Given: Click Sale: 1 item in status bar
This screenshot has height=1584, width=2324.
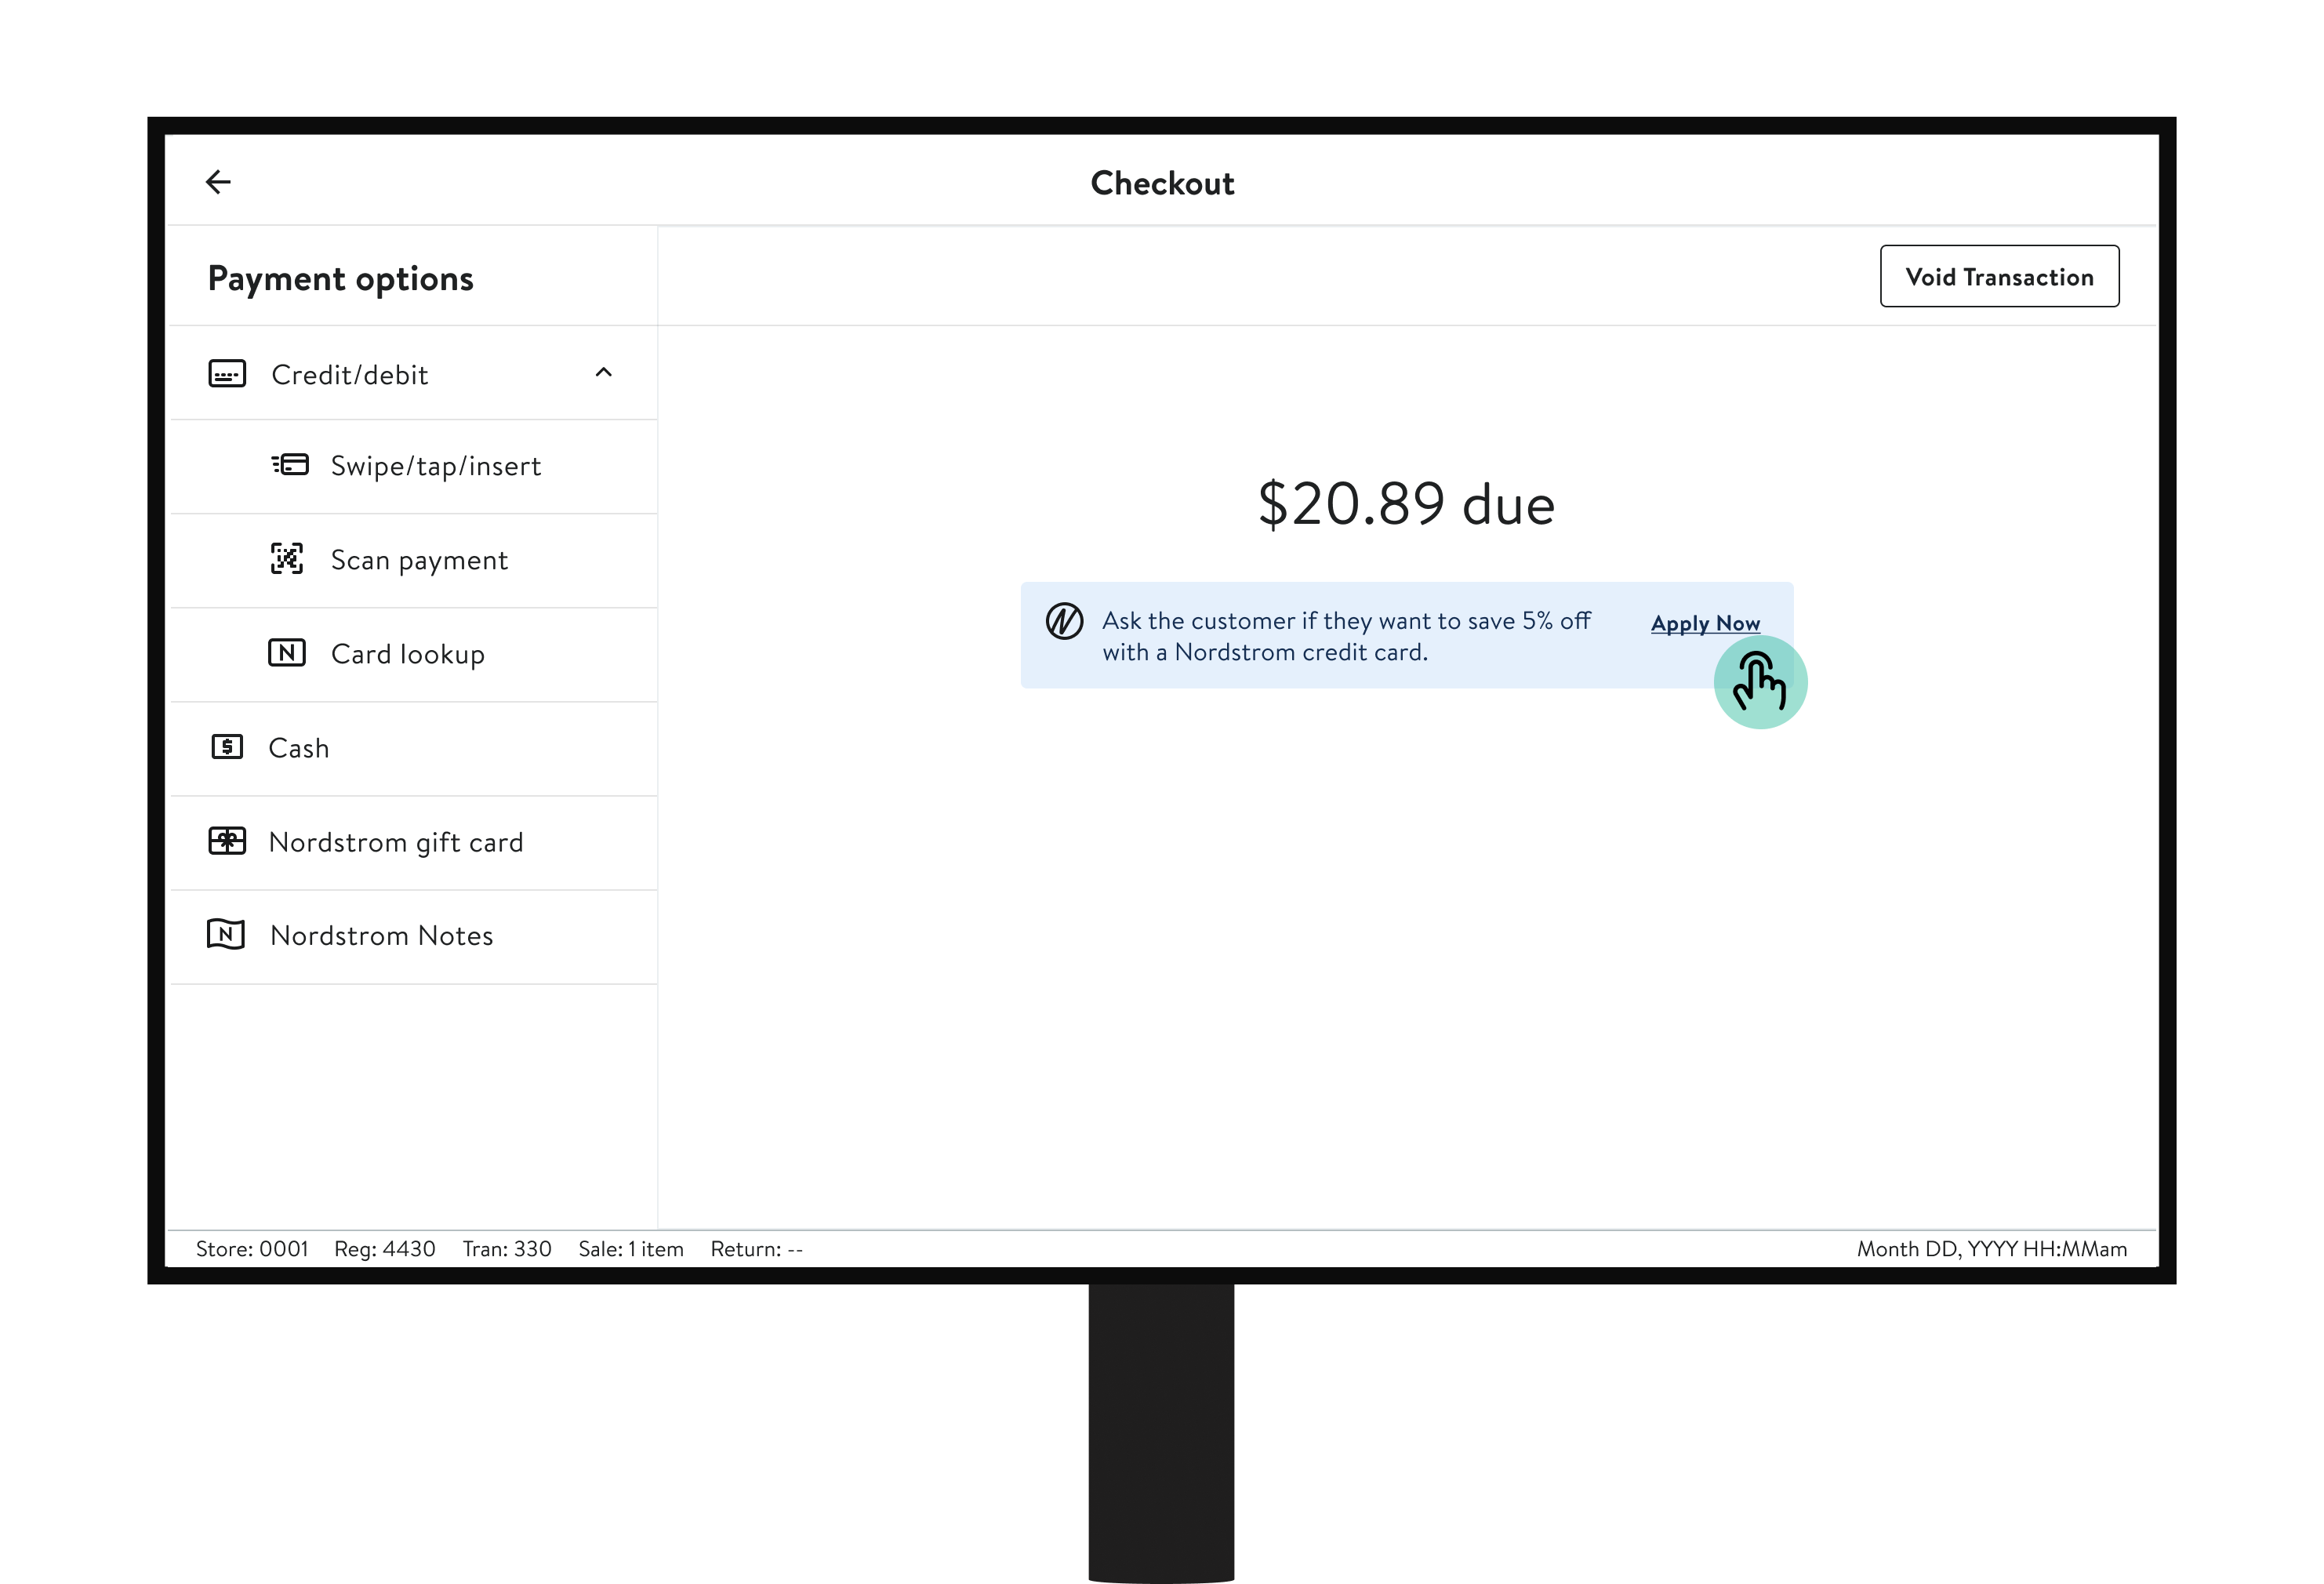Looking at the screenshot, I should 631,1249.
